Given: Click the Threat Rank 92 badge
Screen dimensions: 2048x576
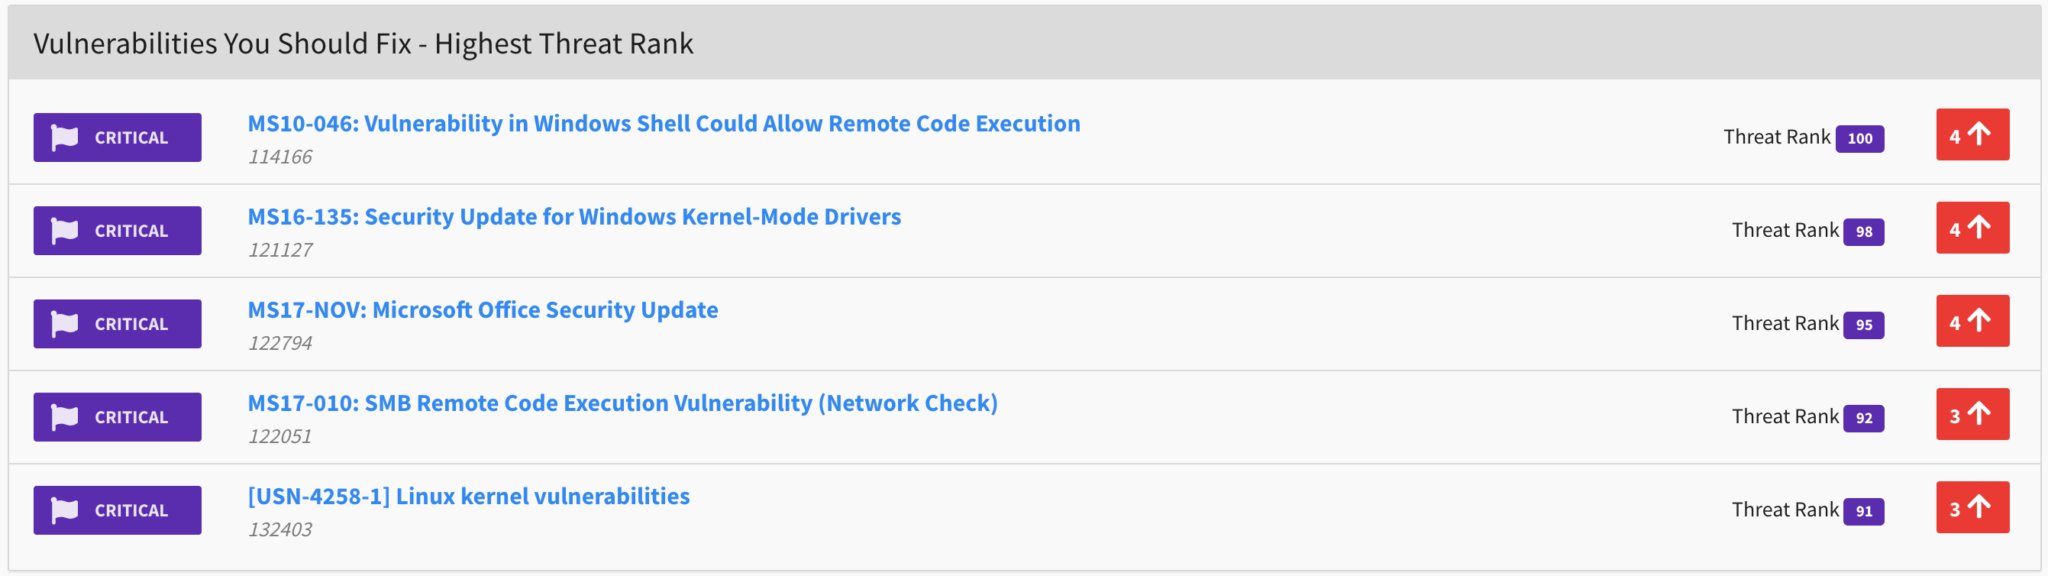Looking at the screenshot, I should (x=1864, y=418).
